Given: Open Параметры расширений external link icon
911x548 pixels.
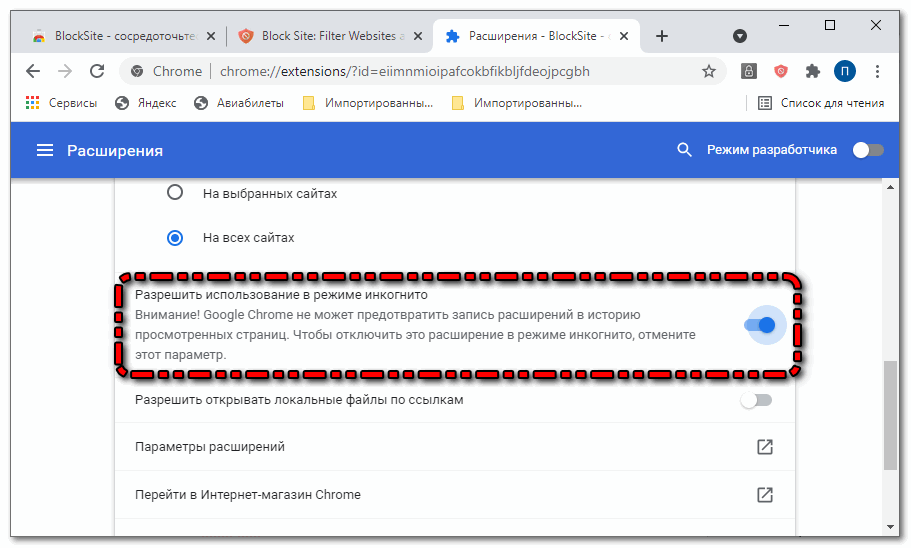Looking at the screenshot, I should coord(765,447).
